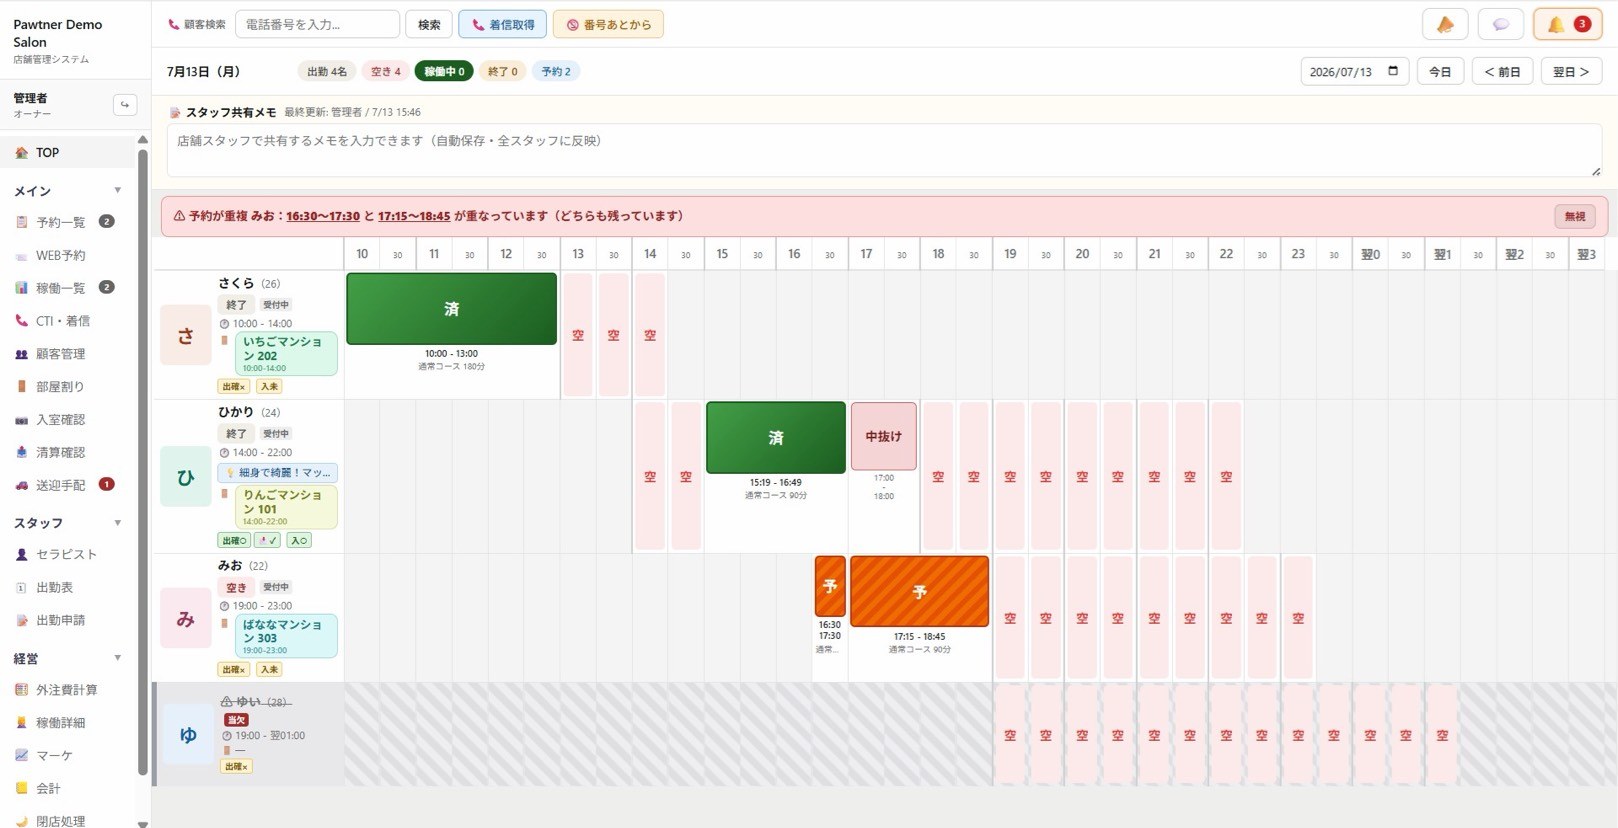Go to the next day with 翌日＞
1618x828 pixels.
coord(1571,71)
